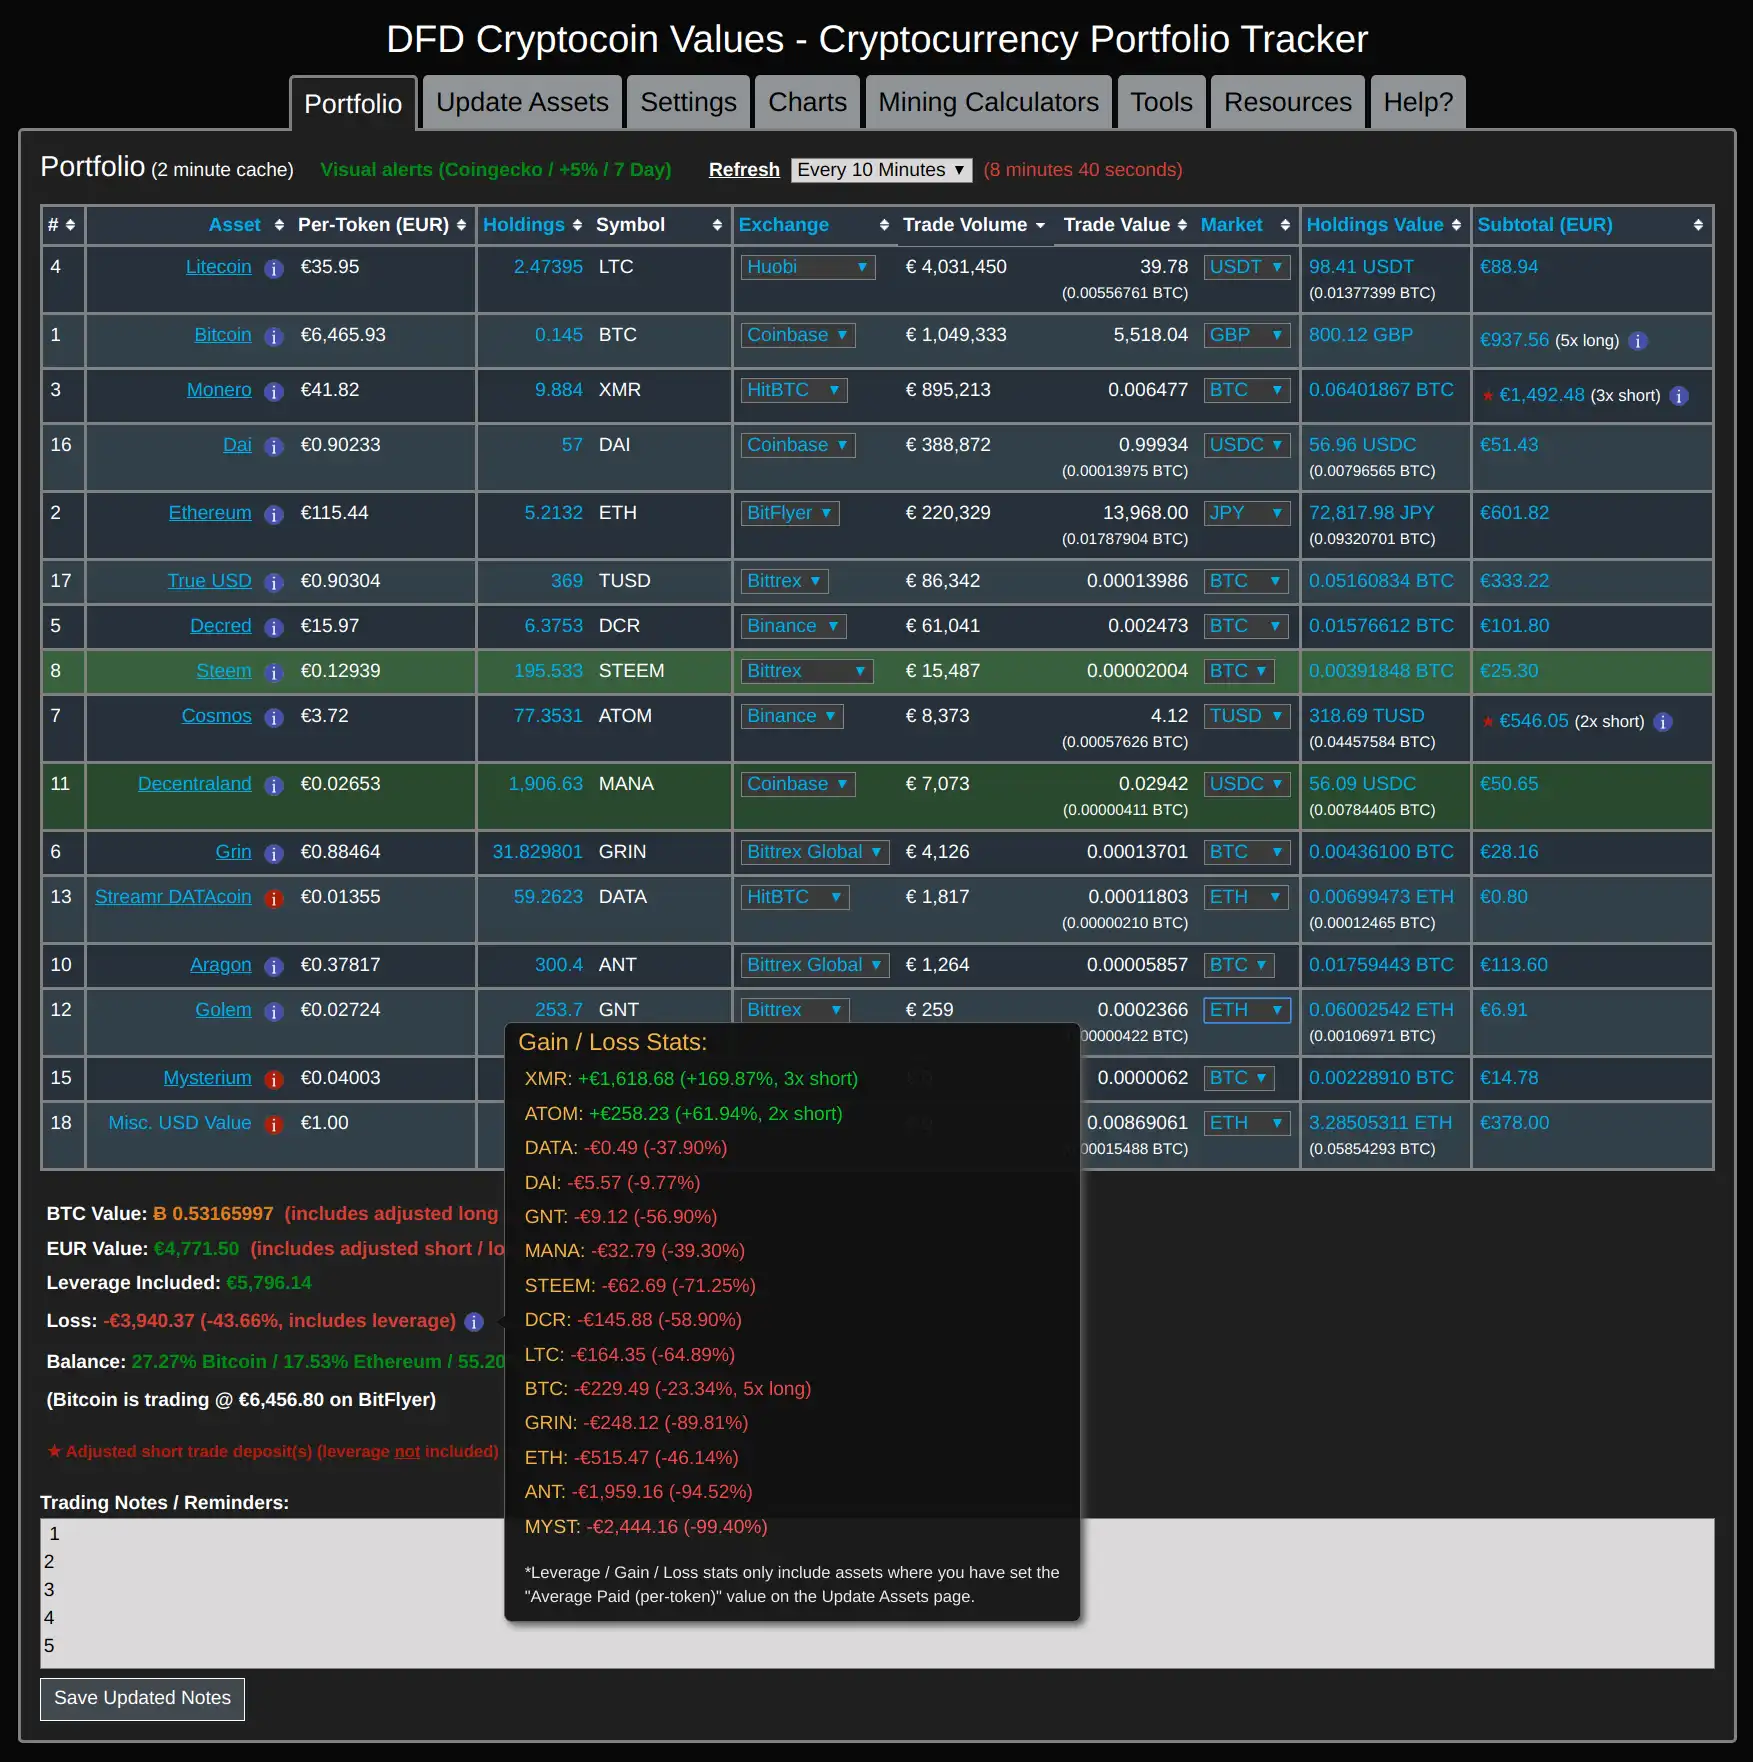Click Aragon subtotal €113.60
The image size is (1753, 1762).
pos(1513,965)
